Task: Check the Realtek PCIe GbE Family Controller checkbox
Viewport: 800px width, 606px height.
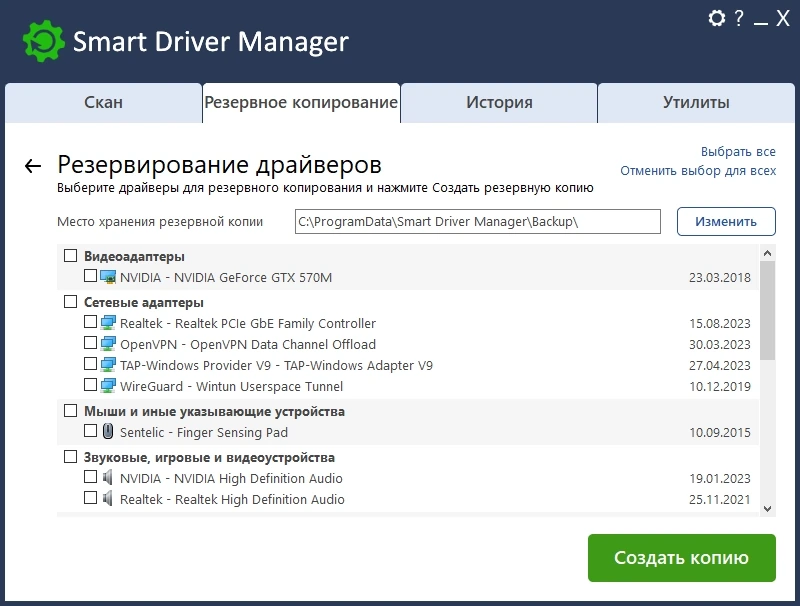Action: tap(90, 322)
